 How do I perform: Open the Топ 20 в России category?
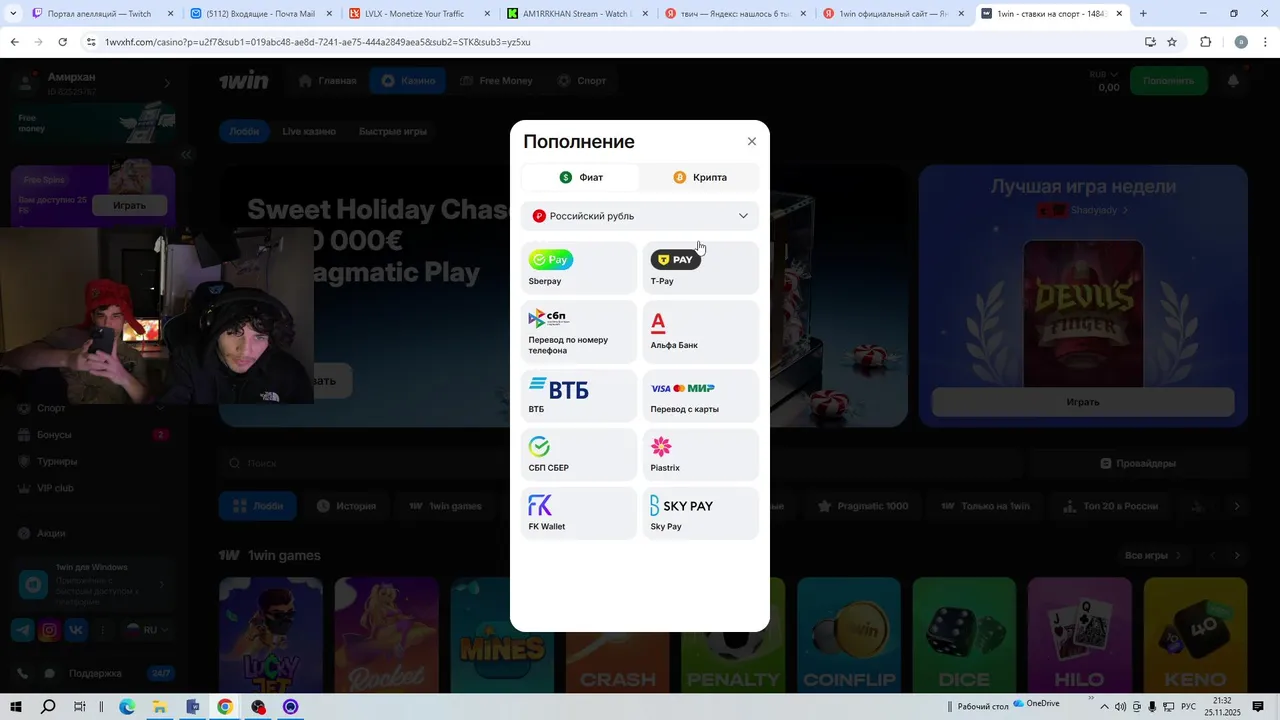(1110, 506)
